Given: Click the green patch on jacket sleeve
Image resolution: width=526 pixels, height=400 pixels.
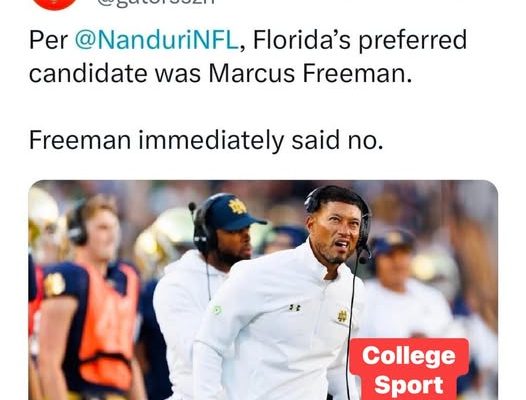Looking at the screenshot, I should click(x=217, y=310).
